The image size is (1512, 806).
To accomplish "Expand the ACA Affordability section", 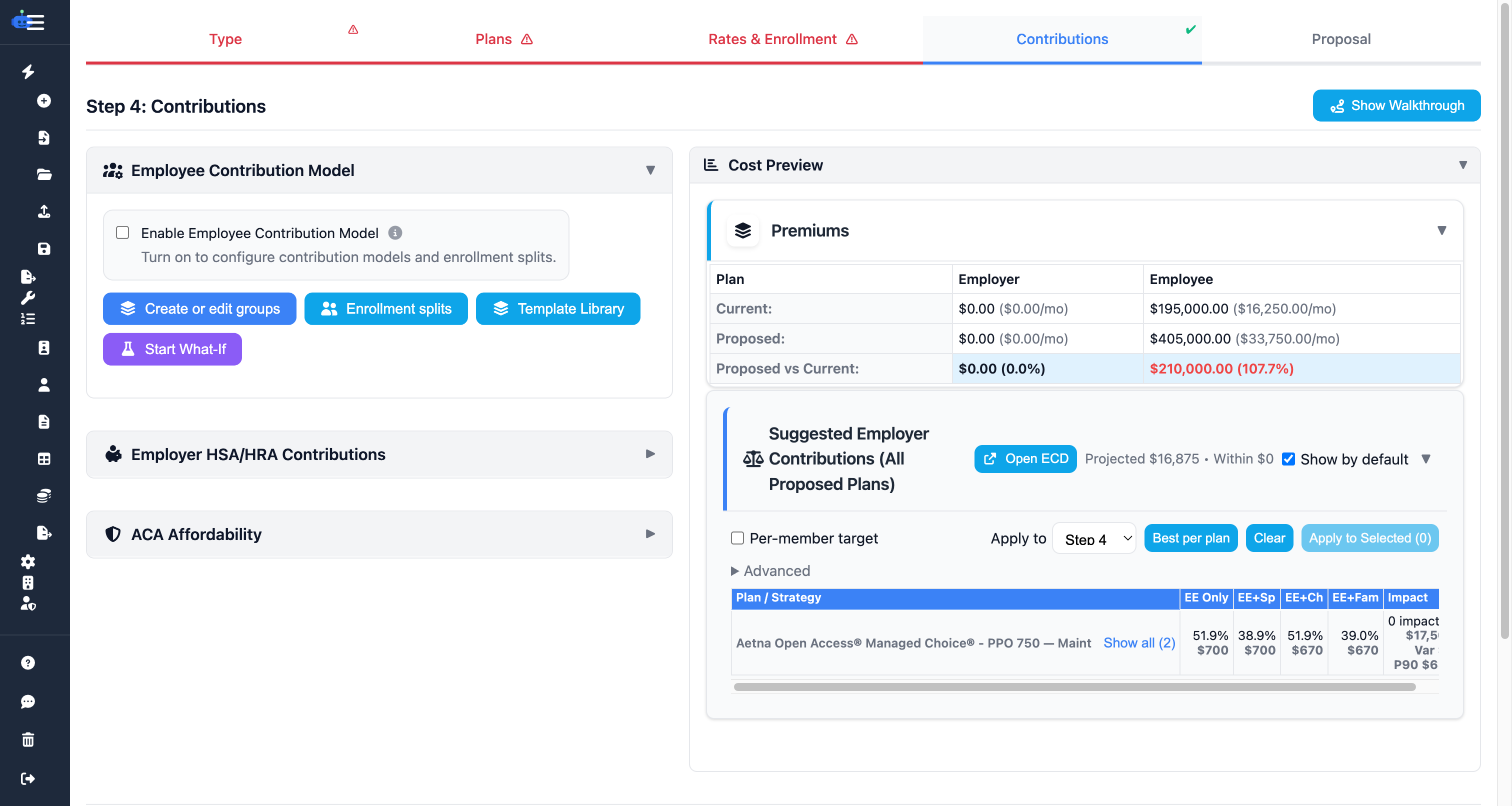I will click(x=379, y=534).
